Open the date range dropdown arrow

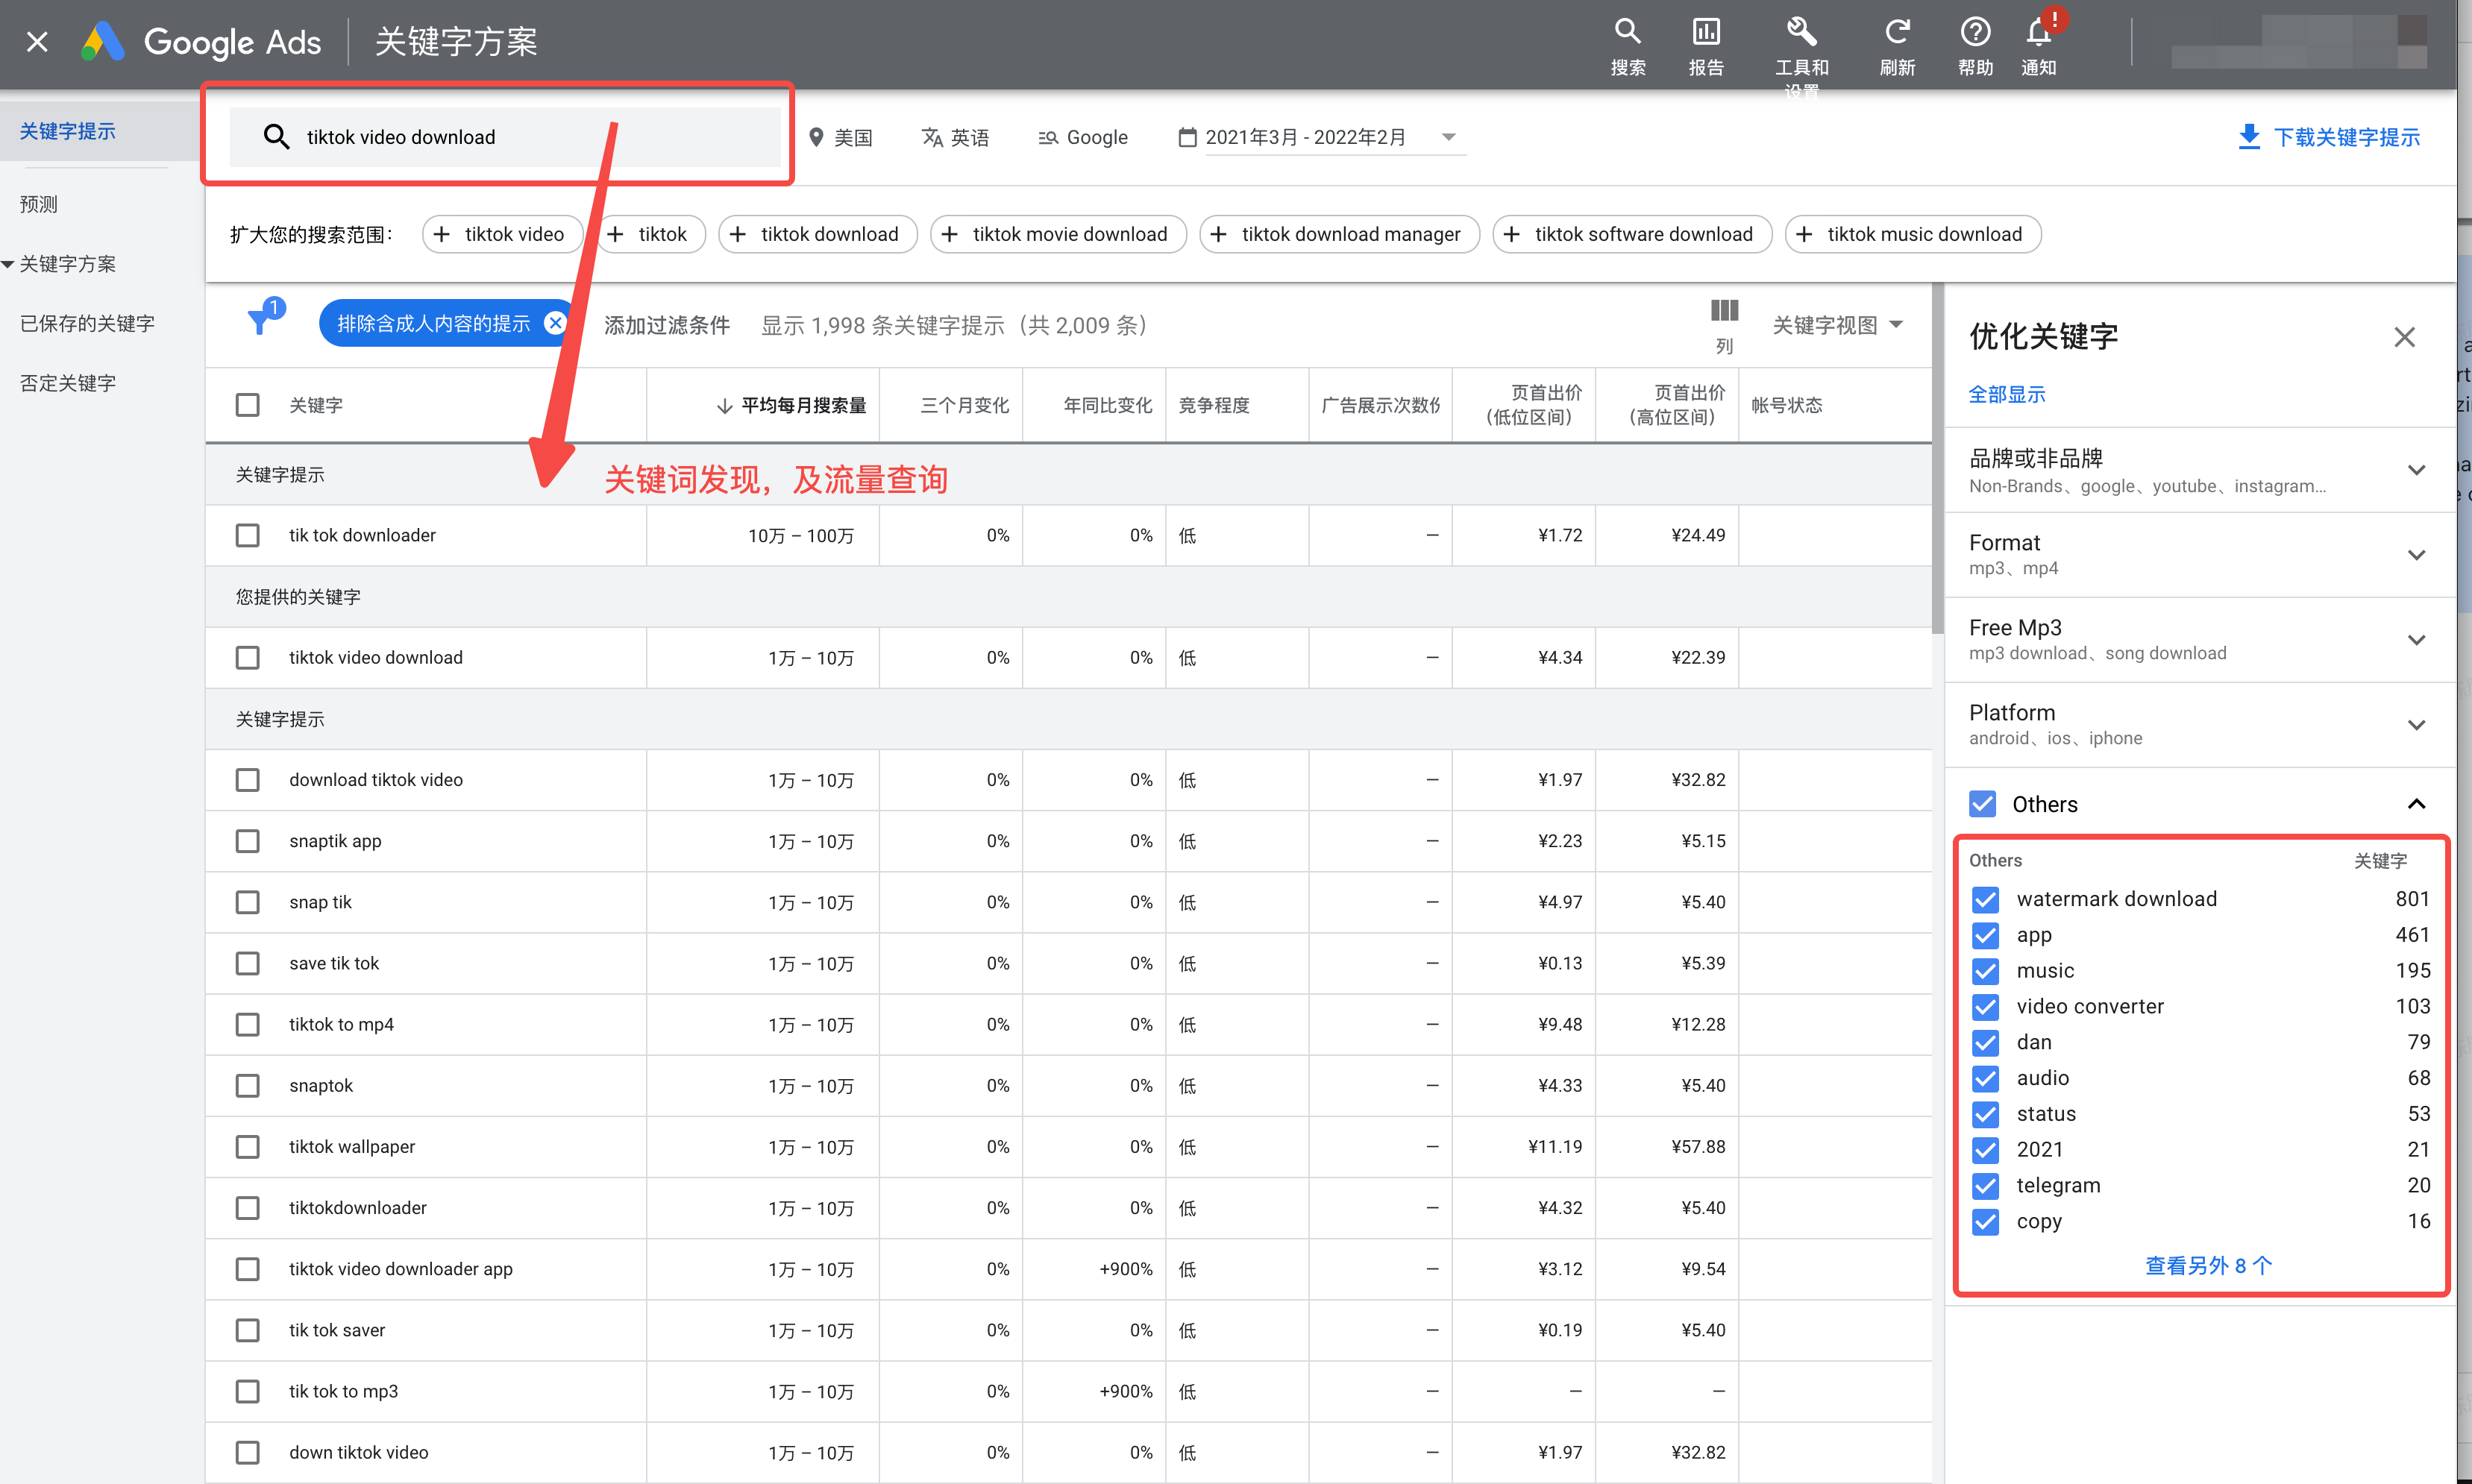(1448, 137)
